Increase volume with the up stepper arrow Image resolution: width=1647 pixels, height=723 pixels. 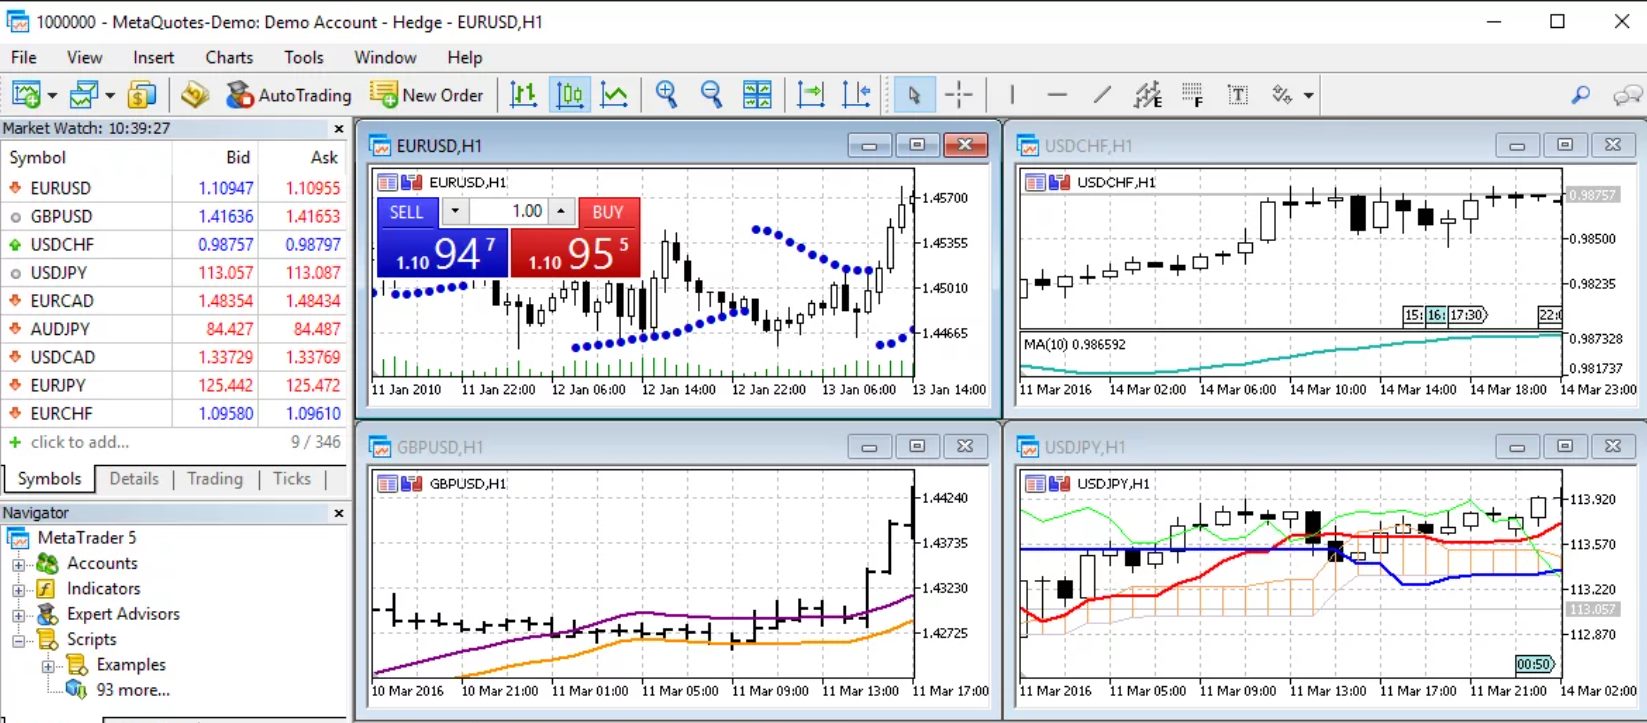(x=561, y=211)
